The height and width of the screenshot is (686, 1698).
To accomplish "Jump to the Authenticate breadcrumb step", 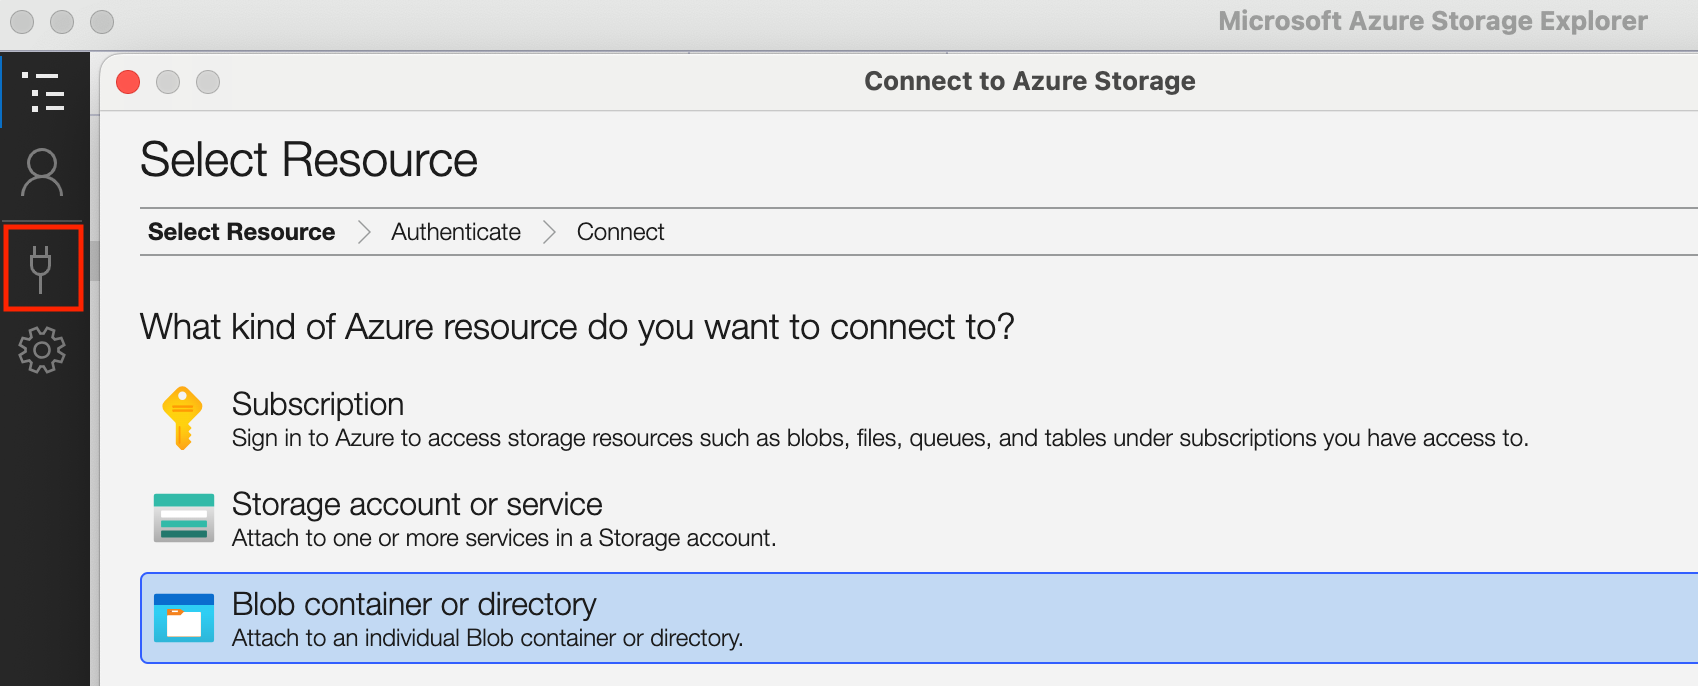I will [x=456, y=232].
